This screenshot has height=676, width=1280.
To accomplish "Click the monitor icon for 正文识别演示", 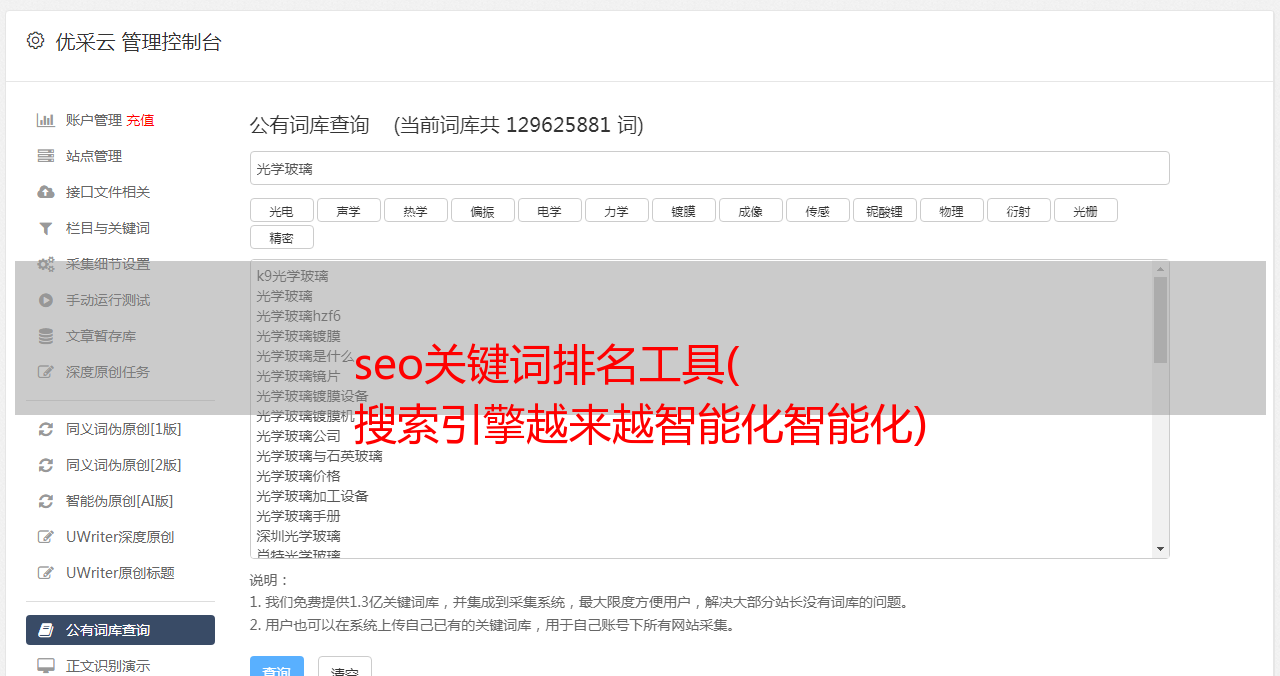I will coord(46,666).
